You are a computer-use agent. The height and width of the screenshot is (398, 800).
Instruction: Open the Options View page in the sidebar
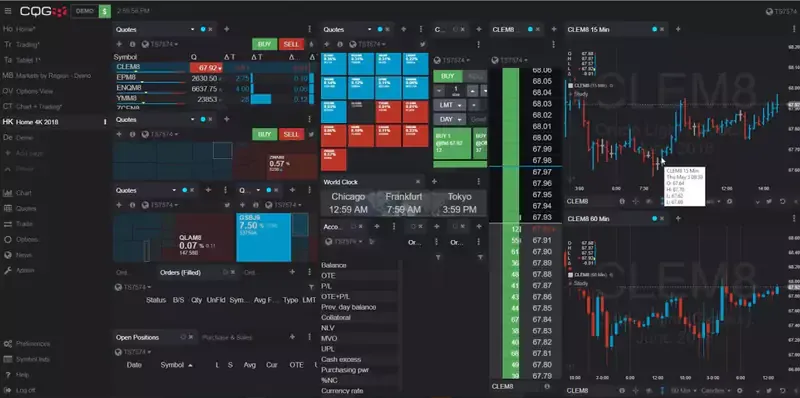point(28,91)
